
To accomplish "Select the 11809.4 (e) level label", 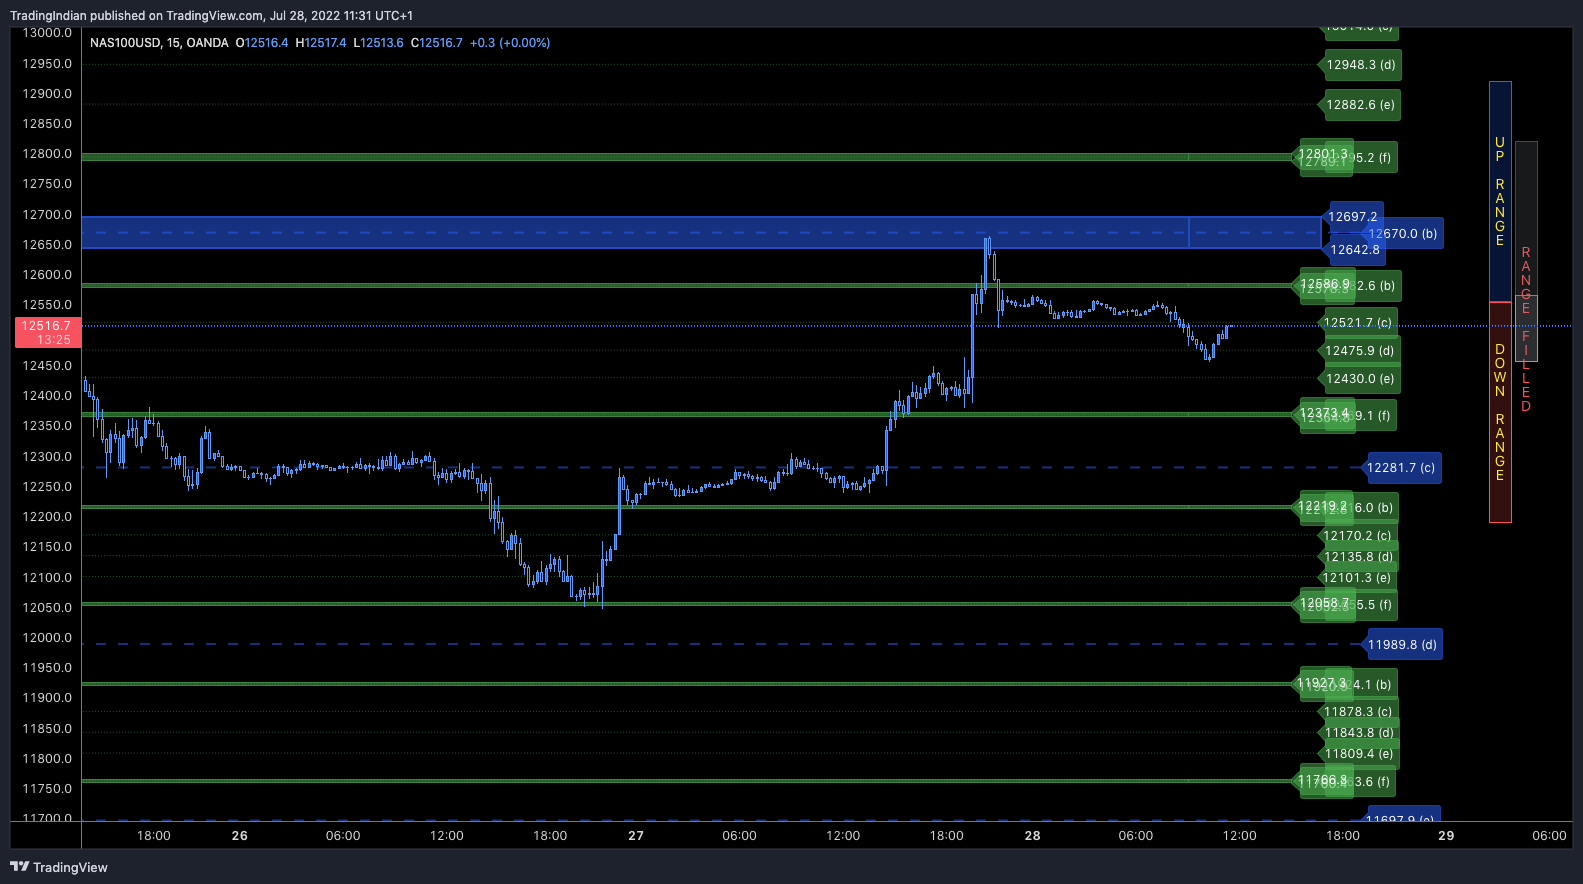I will tap(1359, 754).
